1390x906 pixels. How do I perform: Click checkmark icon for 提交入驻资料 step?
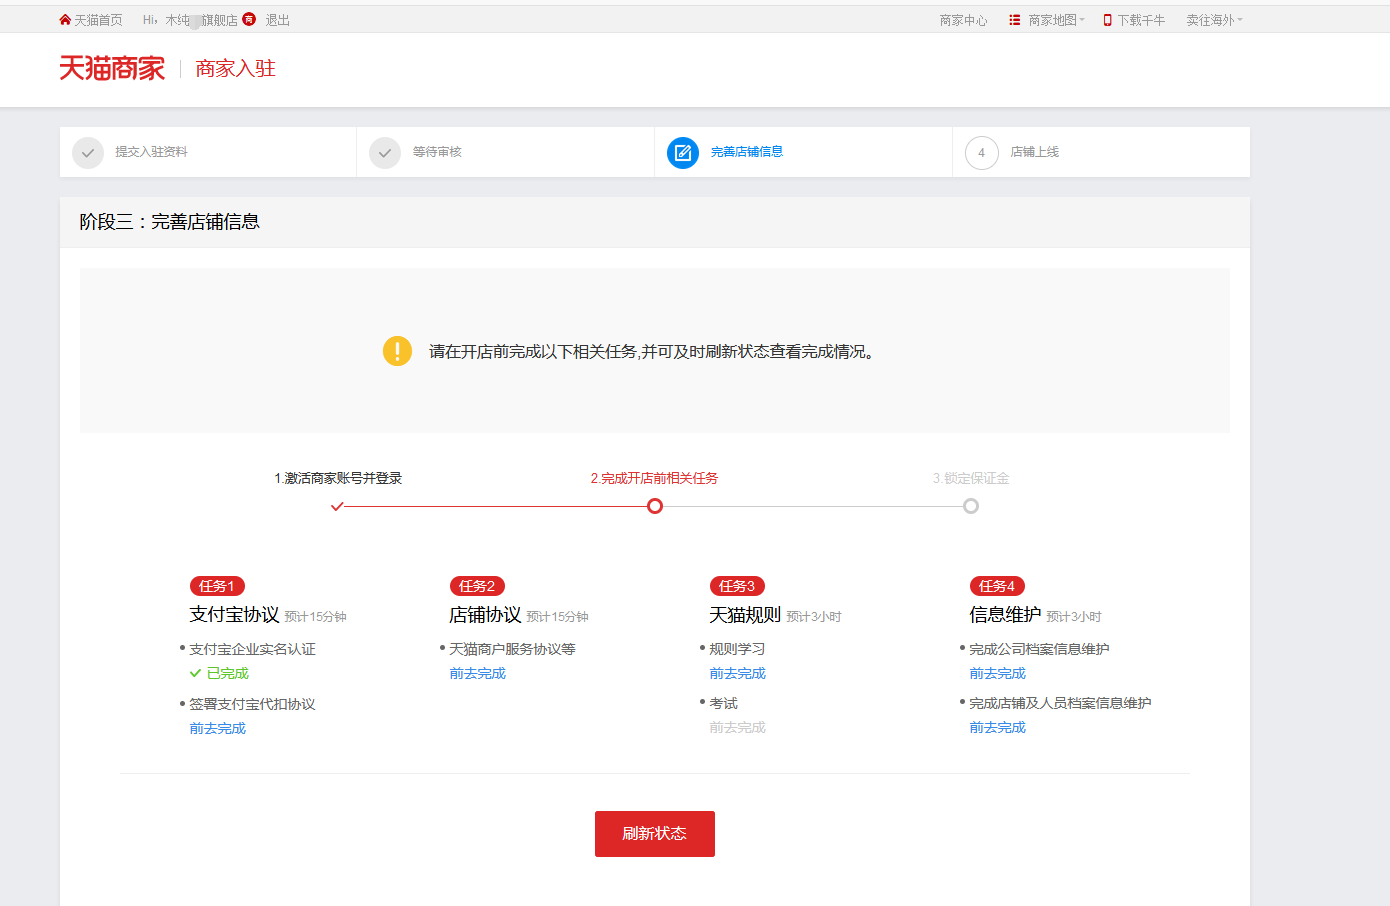[88, 152]
